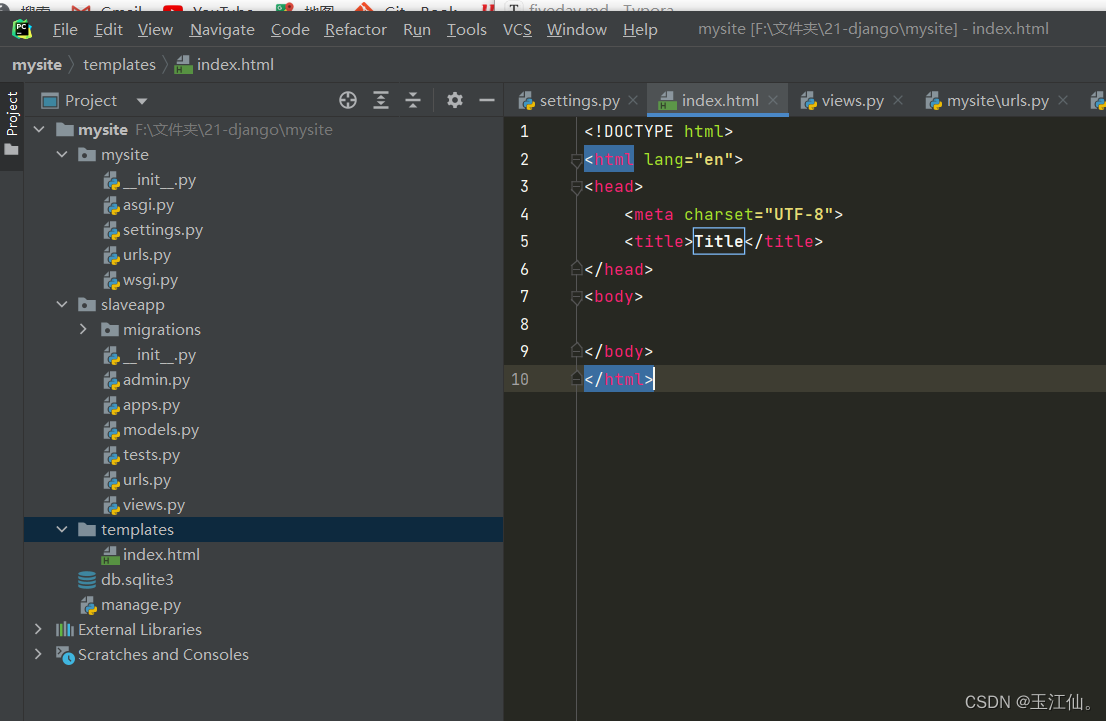This screenshot has width=1106, height=721.
Task: Open the Tools menu
Action: [466, 30]
